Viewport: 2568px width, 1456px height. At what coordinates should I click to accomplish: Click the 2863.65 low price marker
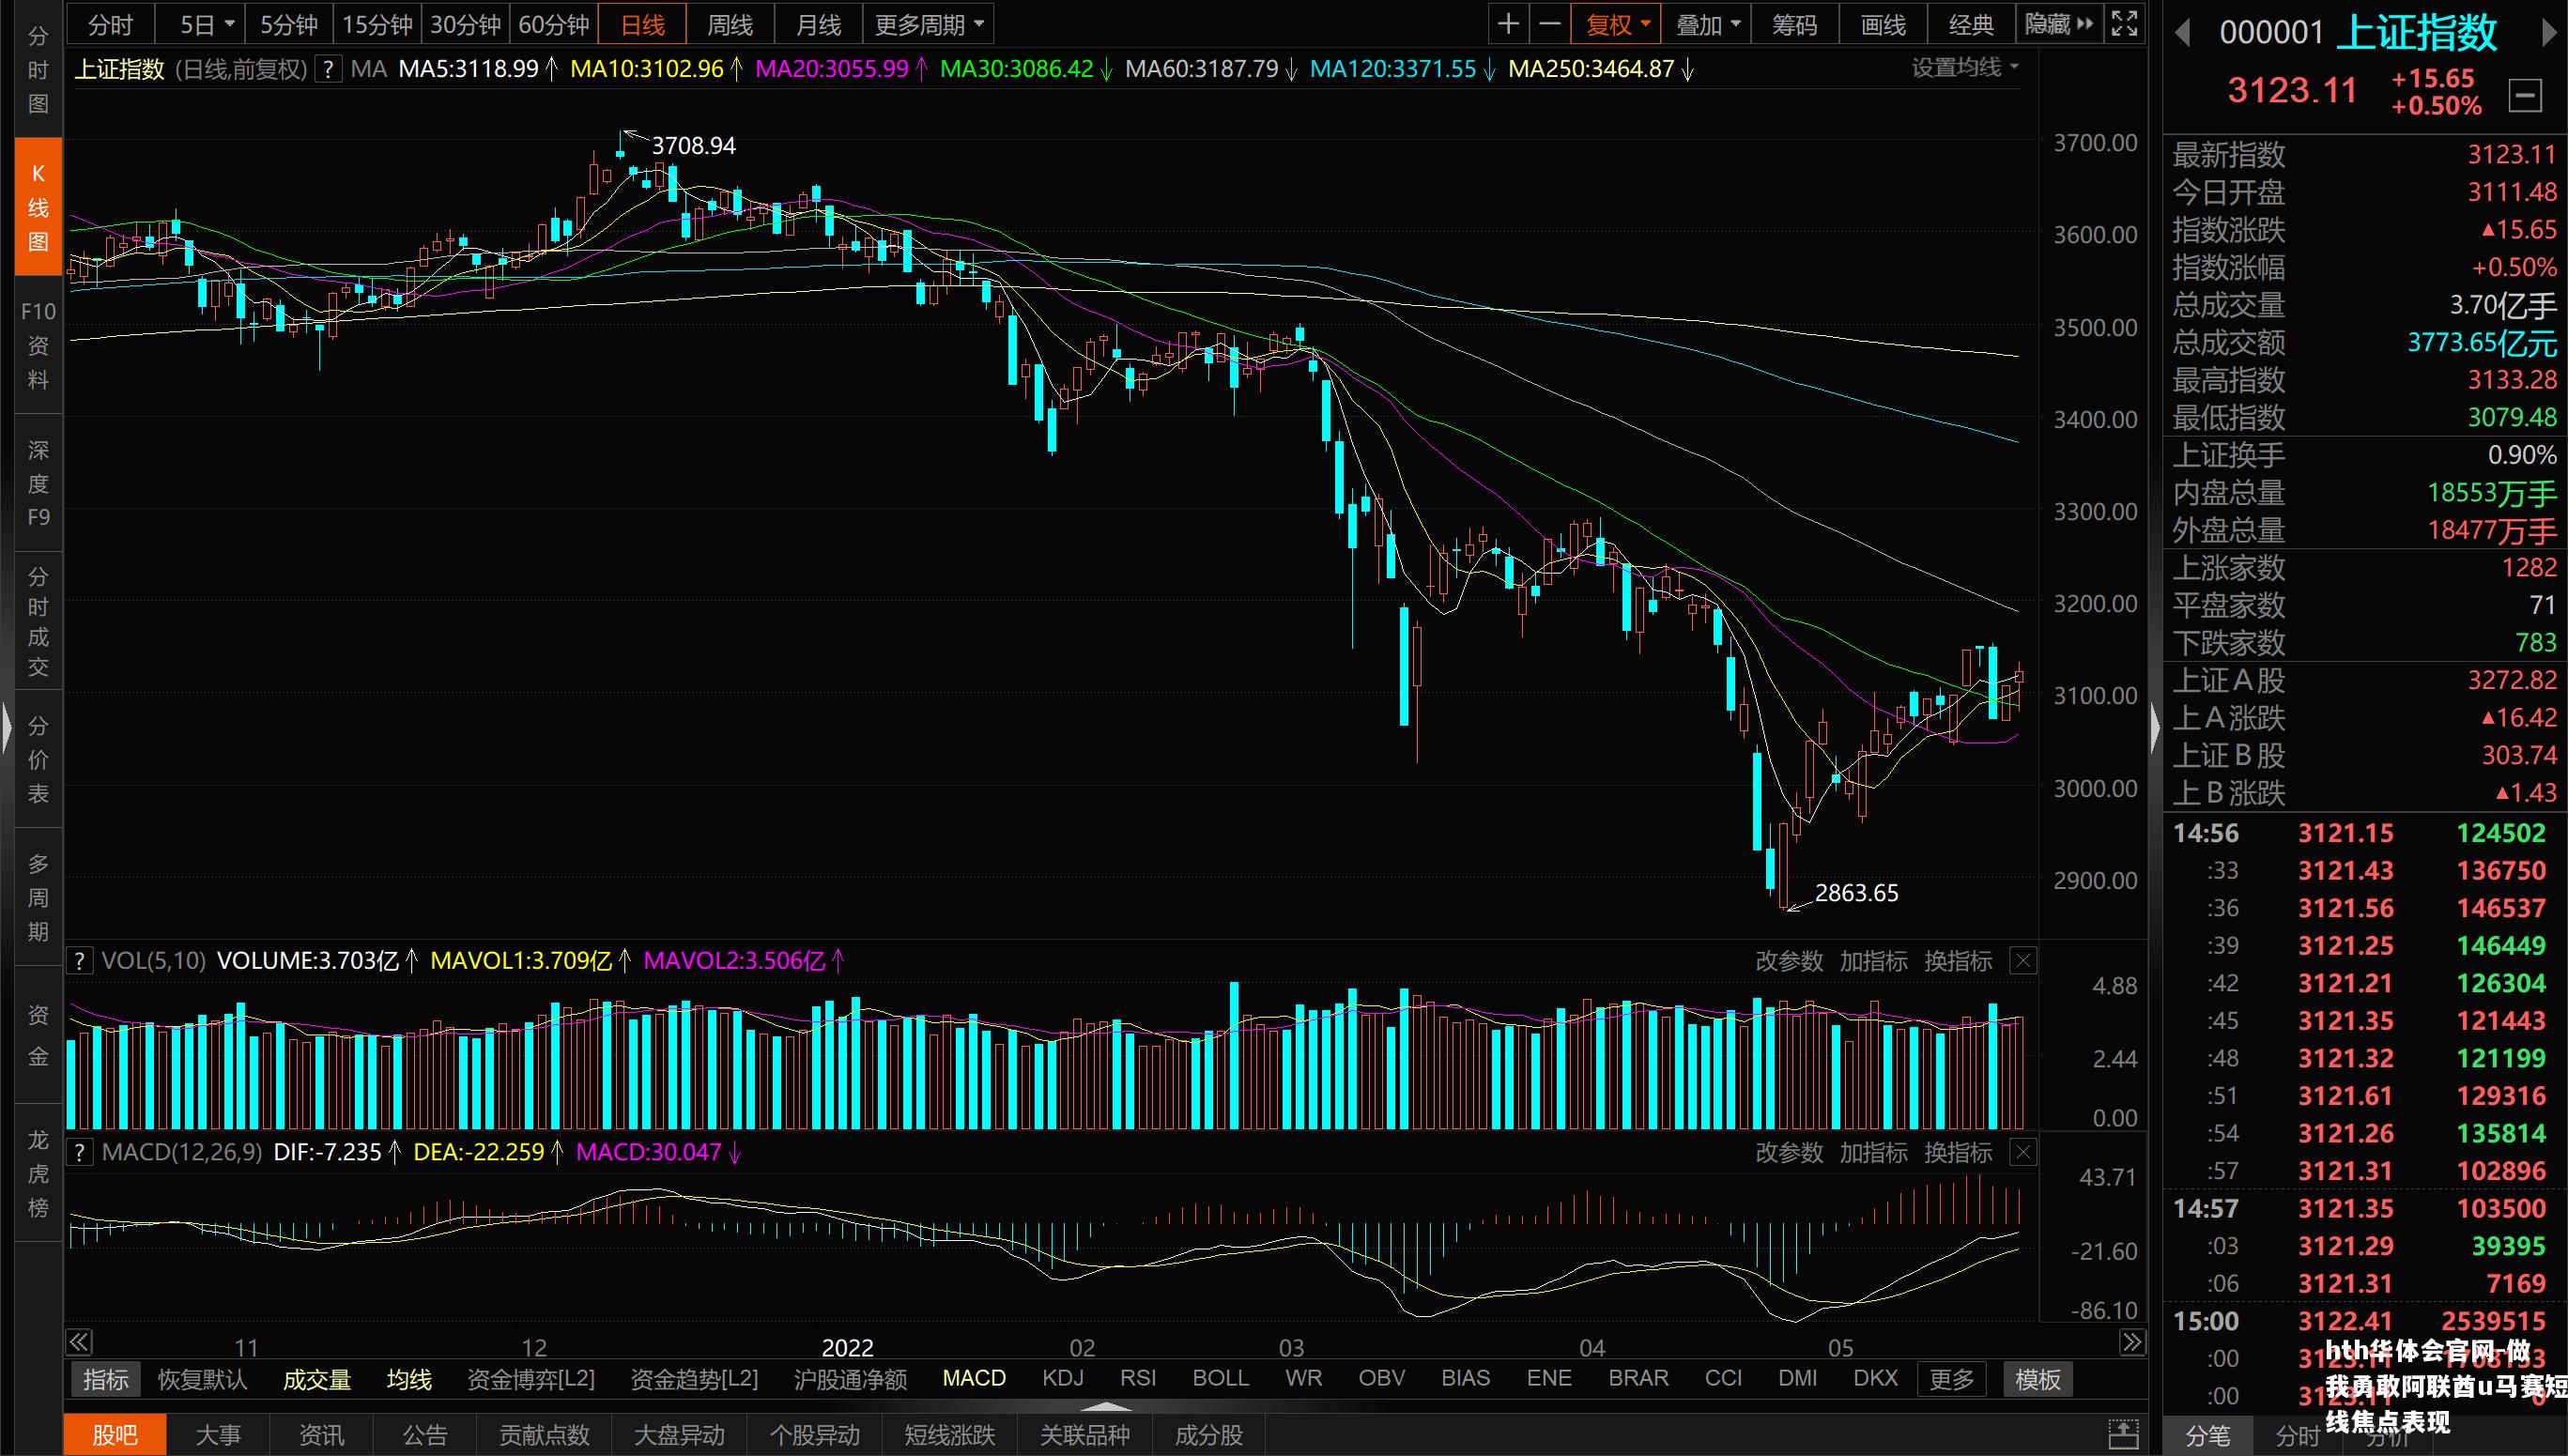pyautogui.click(x=1856, y=893)
